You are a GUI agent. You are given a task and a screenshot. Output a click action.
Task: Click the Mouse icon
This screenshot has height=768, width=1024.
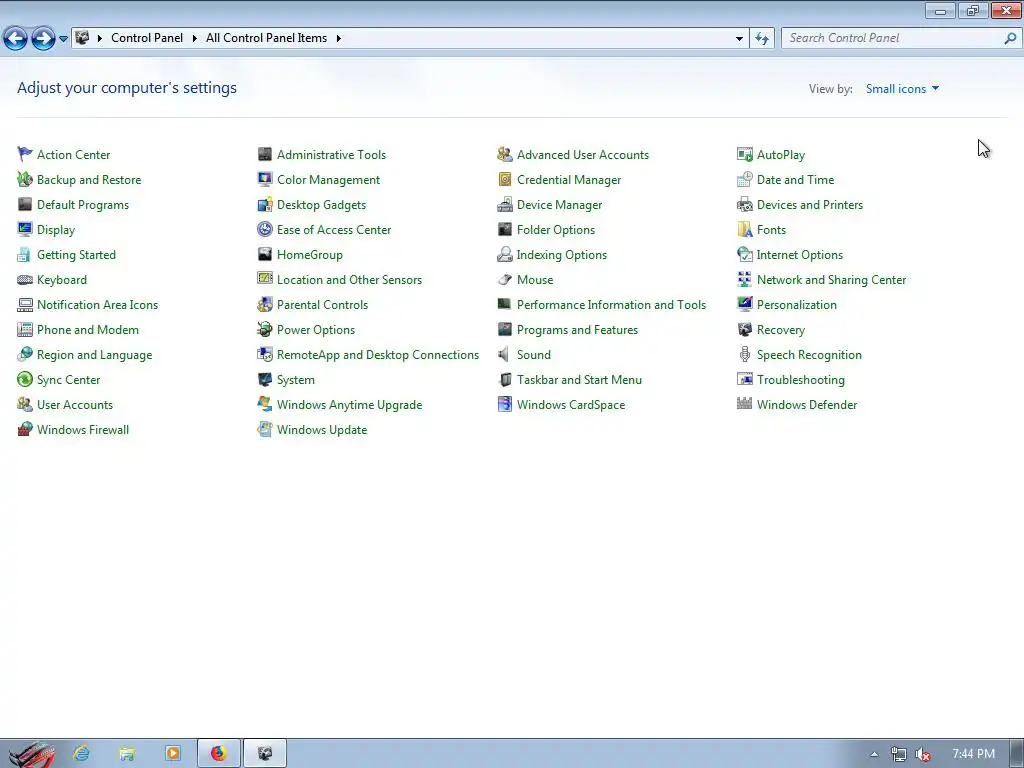coord(505,280)
